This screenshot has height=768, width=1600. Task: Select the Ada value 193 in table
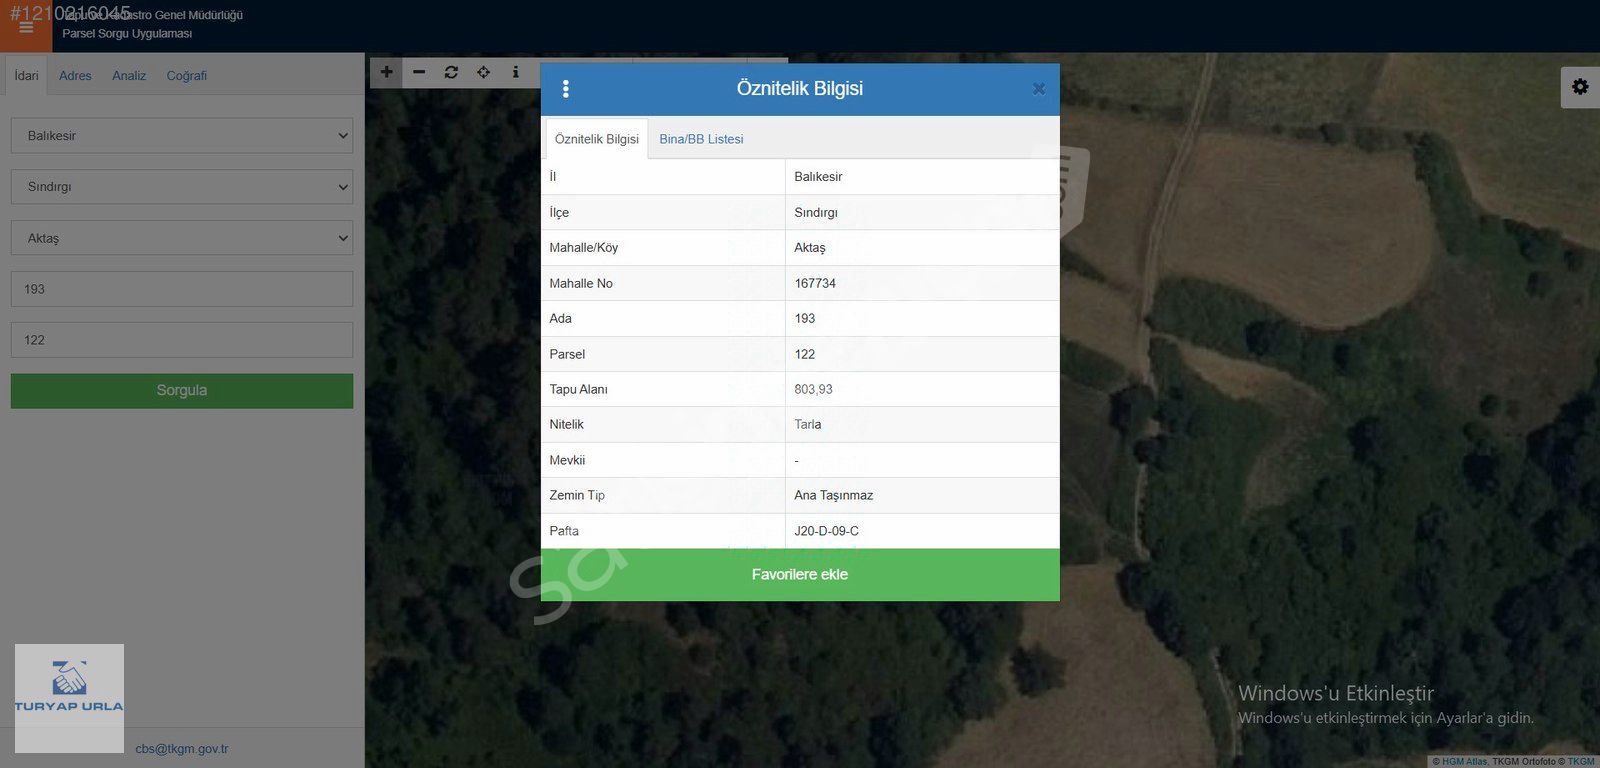[x=805, y=318]
